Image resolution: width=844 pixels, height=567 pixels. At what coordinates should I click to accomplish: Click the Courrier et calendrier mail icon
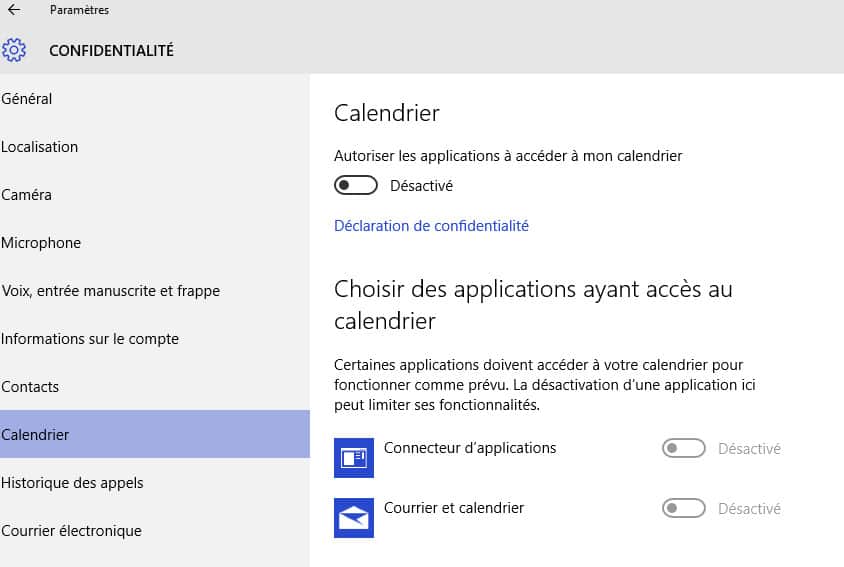354,517
